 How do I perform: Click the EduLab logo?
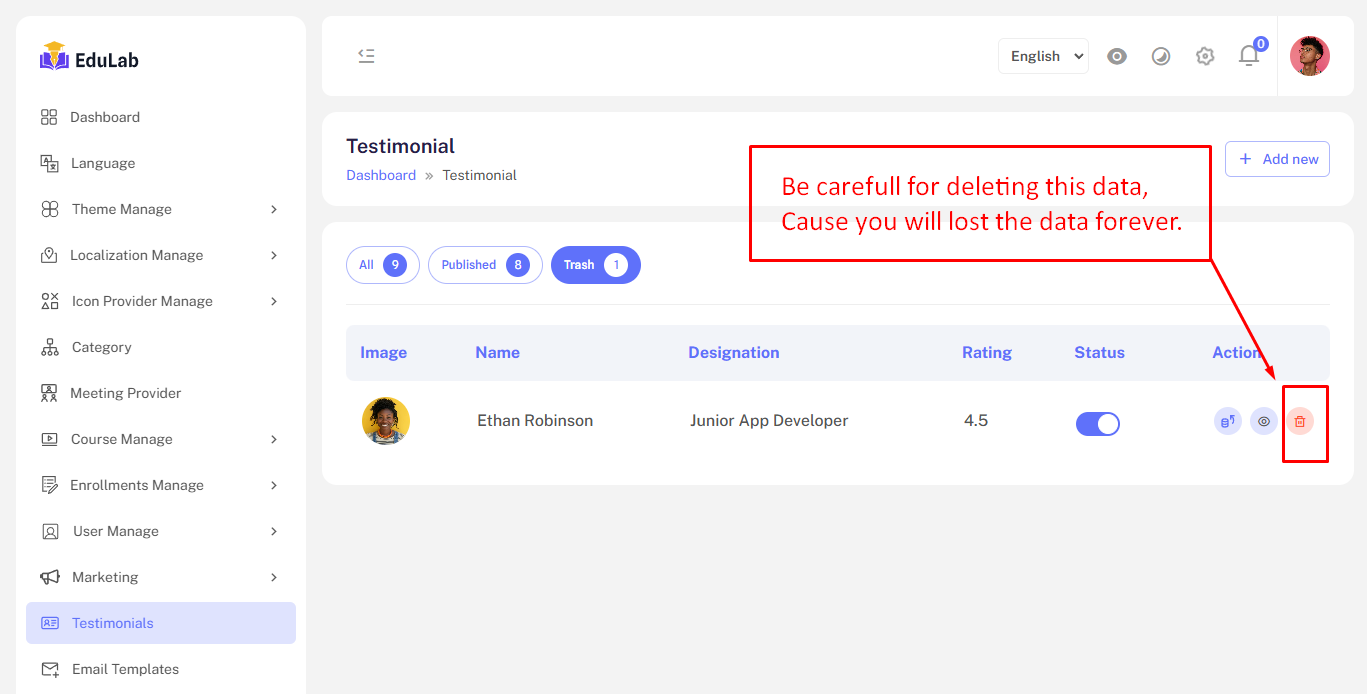click(x=89, y=58)
